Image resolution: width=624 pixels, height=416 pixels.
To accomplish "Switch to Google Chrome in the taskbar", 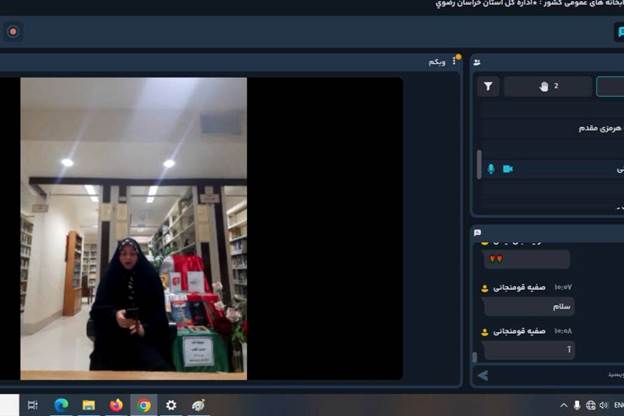I will pyautogui.click(x=144, y=405).
